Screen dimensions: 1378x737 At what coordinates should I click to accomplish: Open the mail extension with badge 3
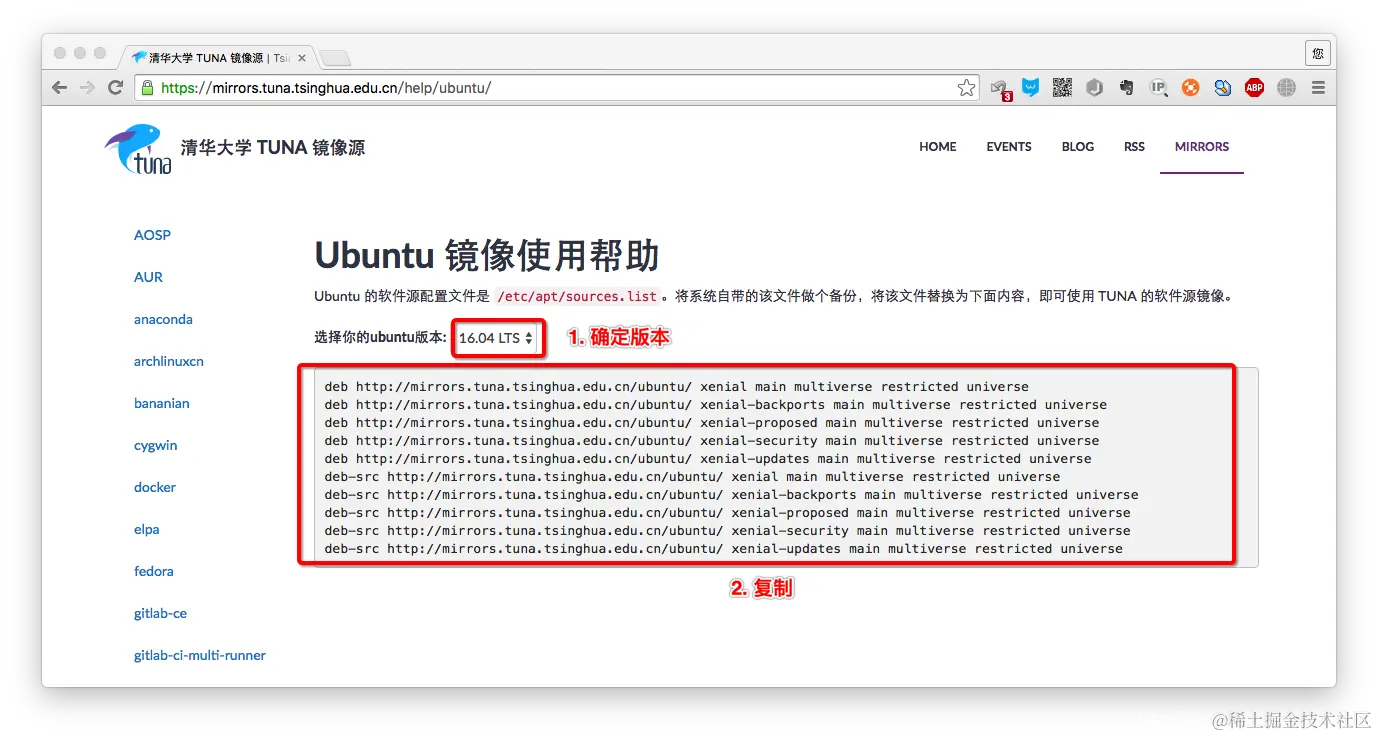1000,89
